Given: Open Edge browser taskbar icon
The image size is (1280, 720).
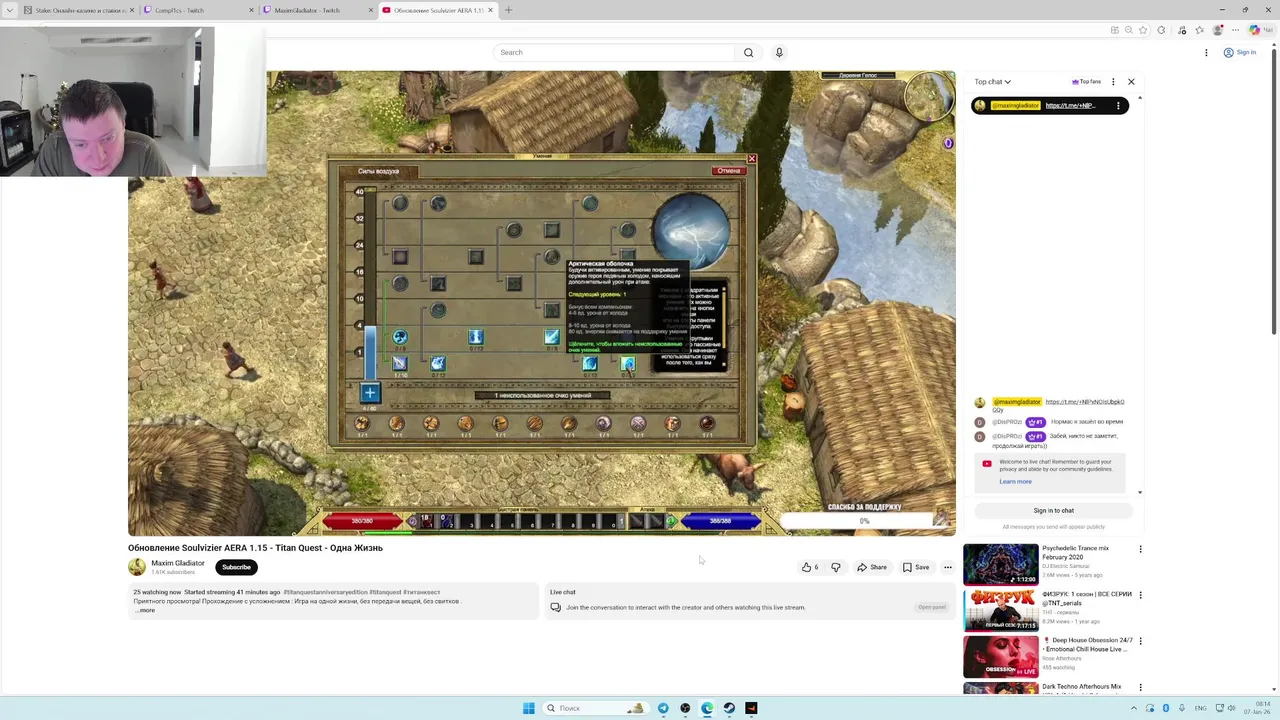Looking at the screenshot, I should pos(707,708).
